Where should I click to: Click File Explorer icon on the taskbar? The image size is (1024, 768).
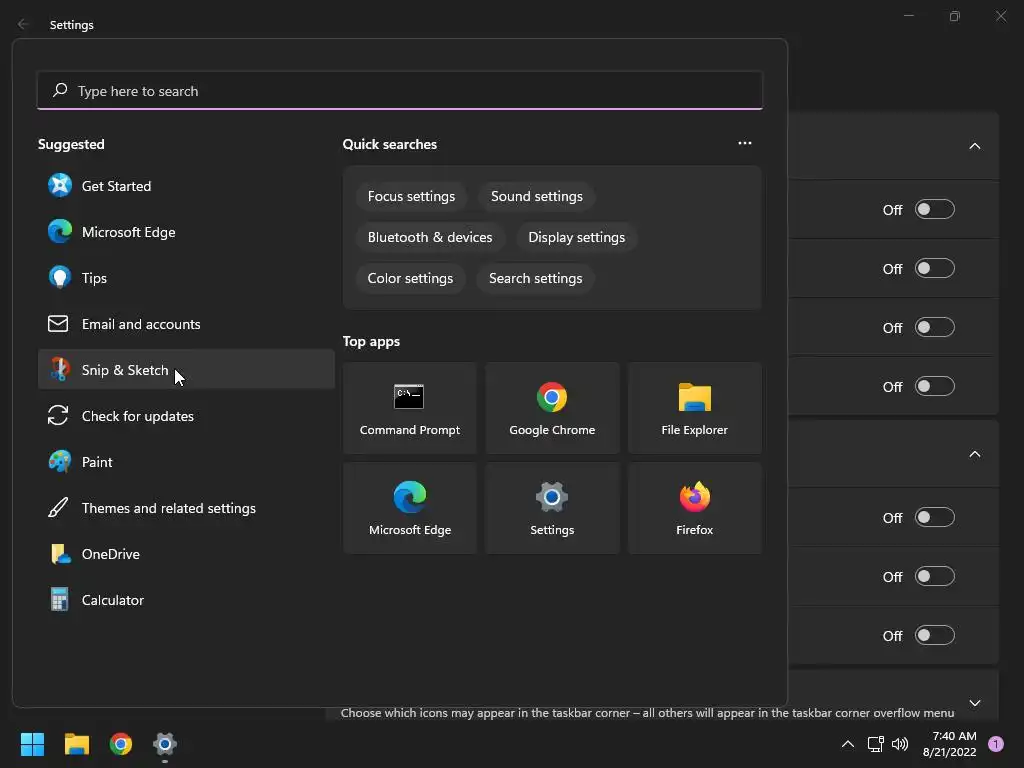coord(76,744)
